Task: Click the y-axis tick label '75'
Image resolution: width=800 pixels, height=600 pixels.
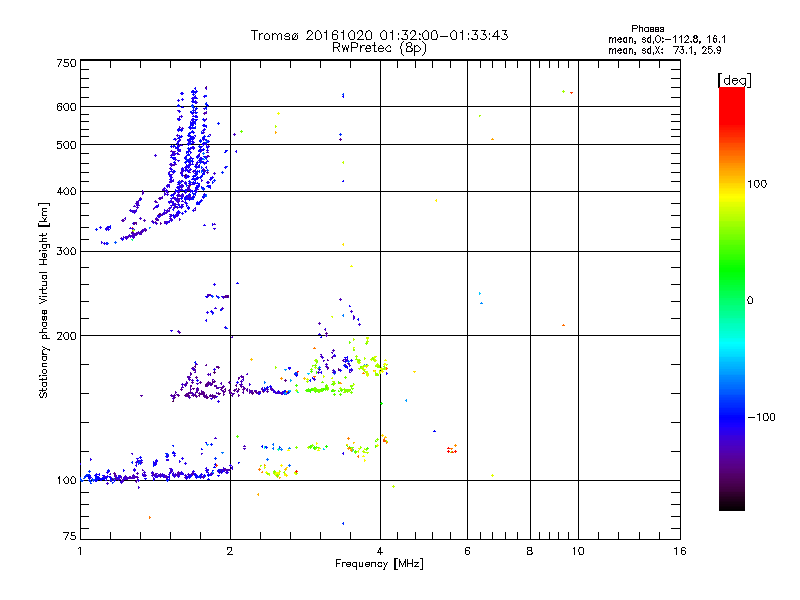Action: 70,536
